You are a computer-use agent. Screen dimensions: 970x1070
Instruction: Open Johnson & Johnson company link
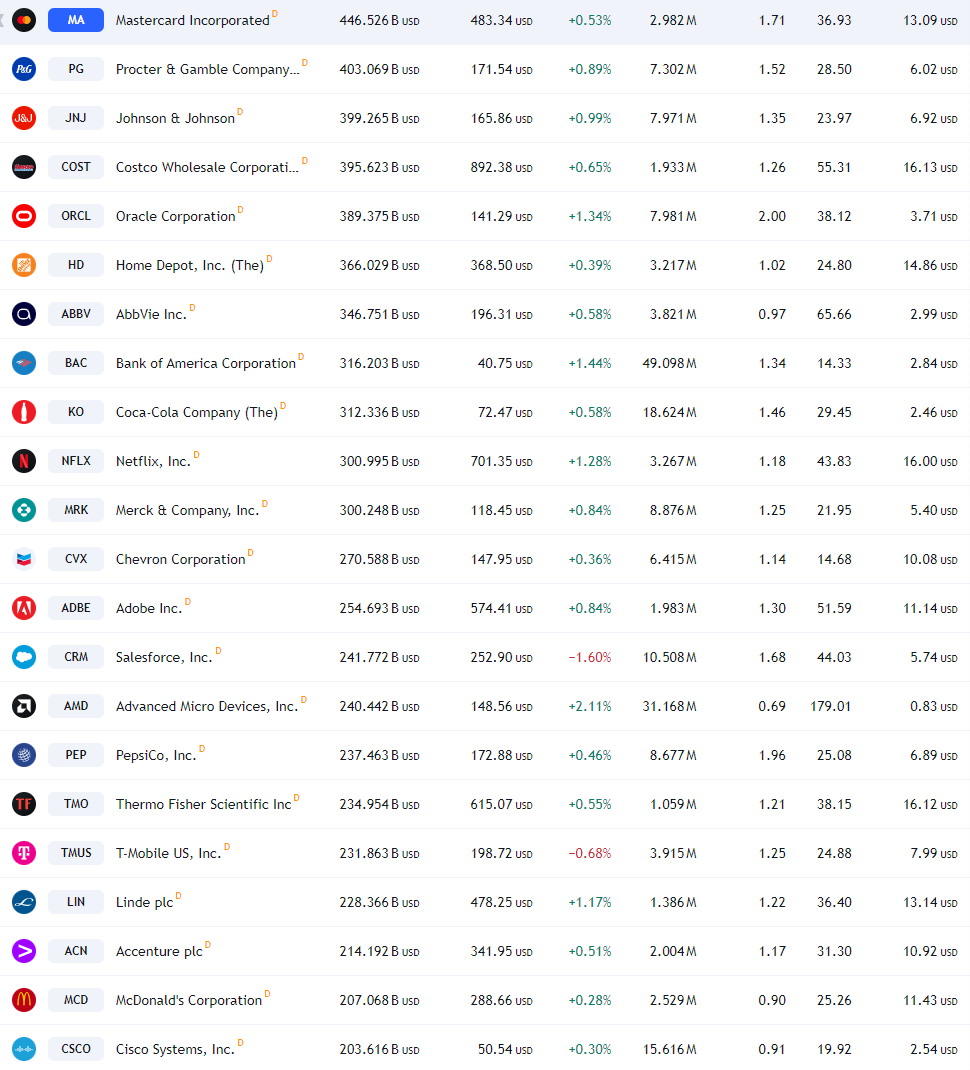[x=175, y=119]
